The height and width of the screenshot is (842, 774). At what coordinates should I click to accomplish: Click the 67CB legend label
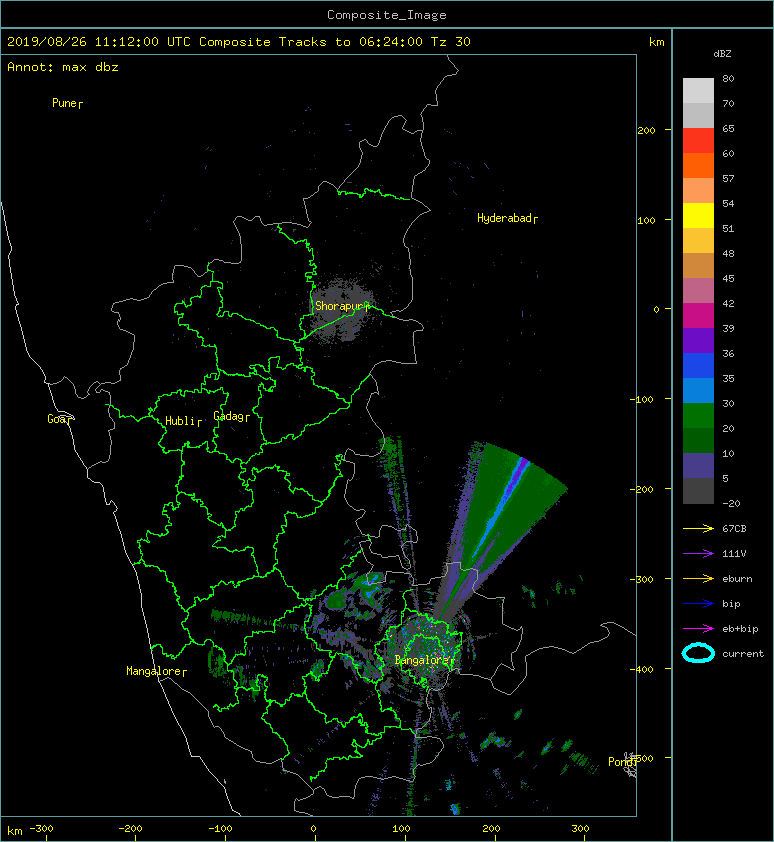coord(734,528)
